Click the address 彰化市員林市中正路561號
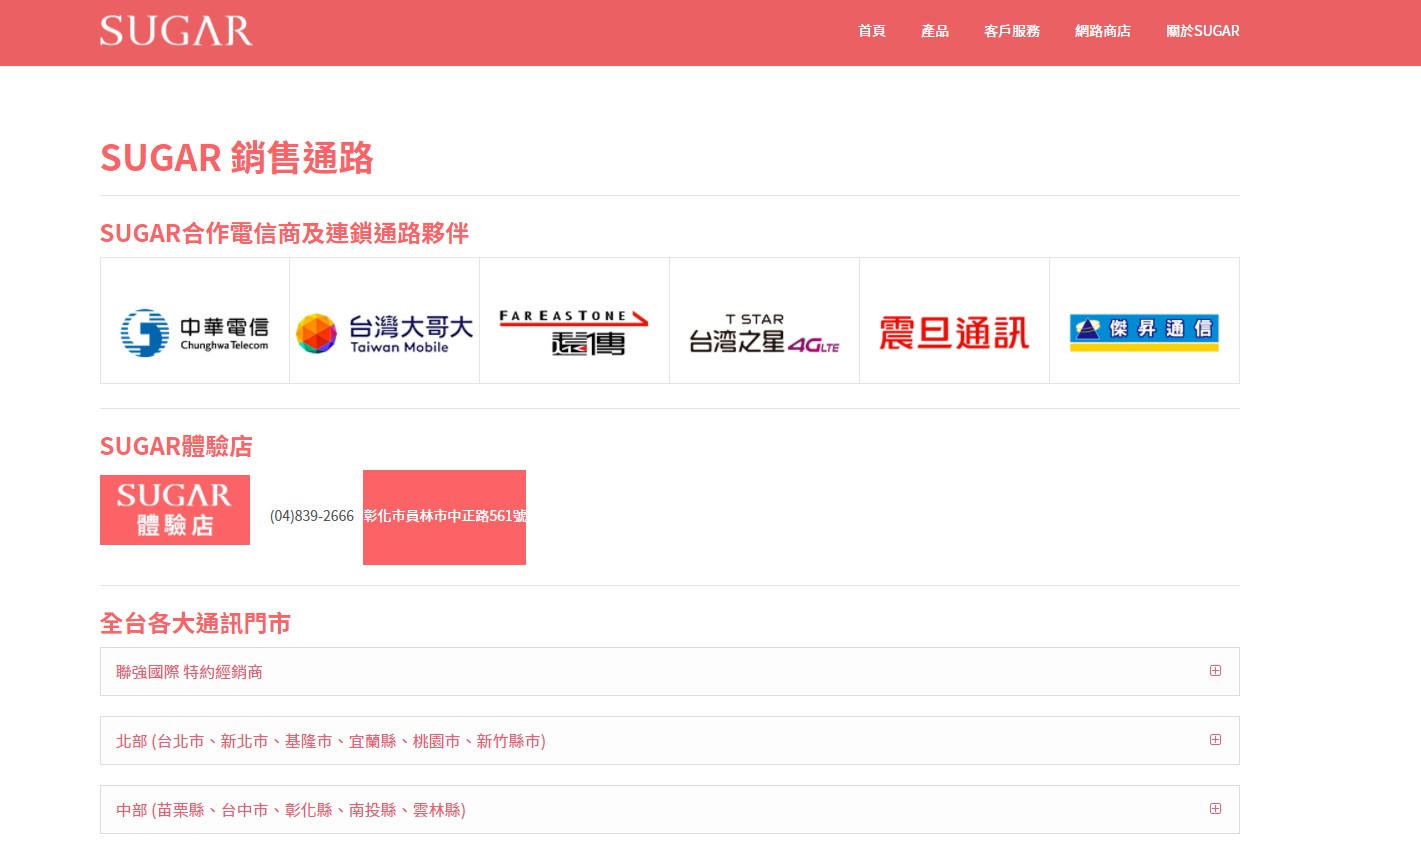Viewport: 1421px width, 844px height. [445, 516]
